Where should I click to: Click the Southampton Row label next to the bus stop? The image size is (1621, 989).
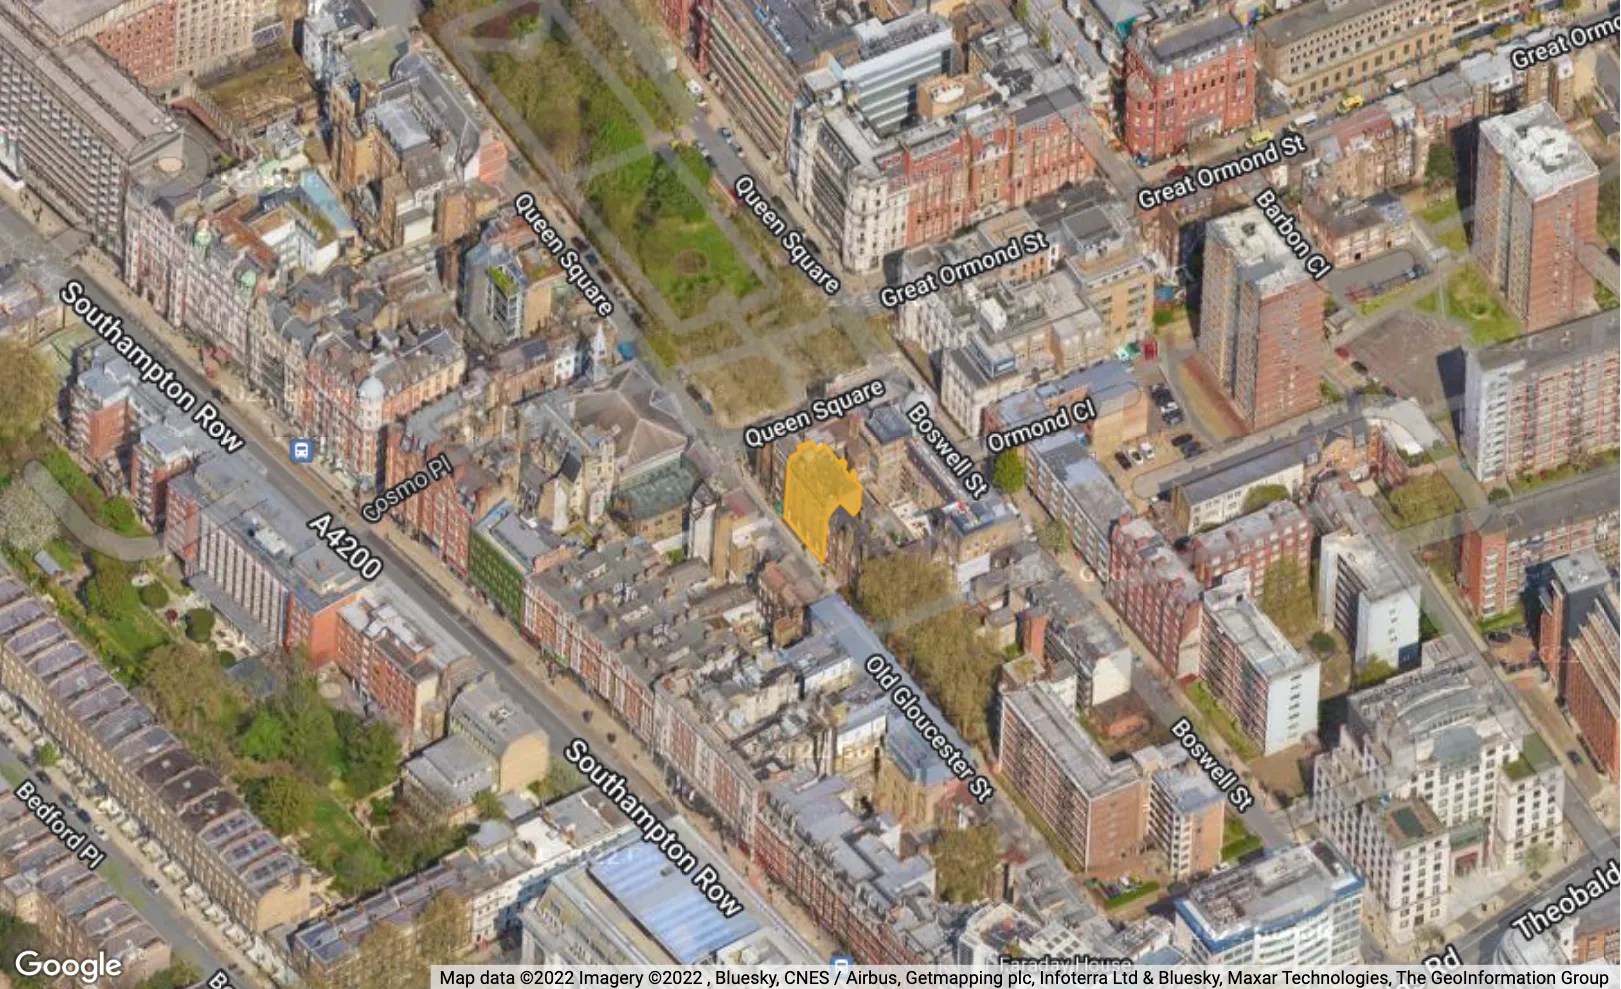coord(151,366)
